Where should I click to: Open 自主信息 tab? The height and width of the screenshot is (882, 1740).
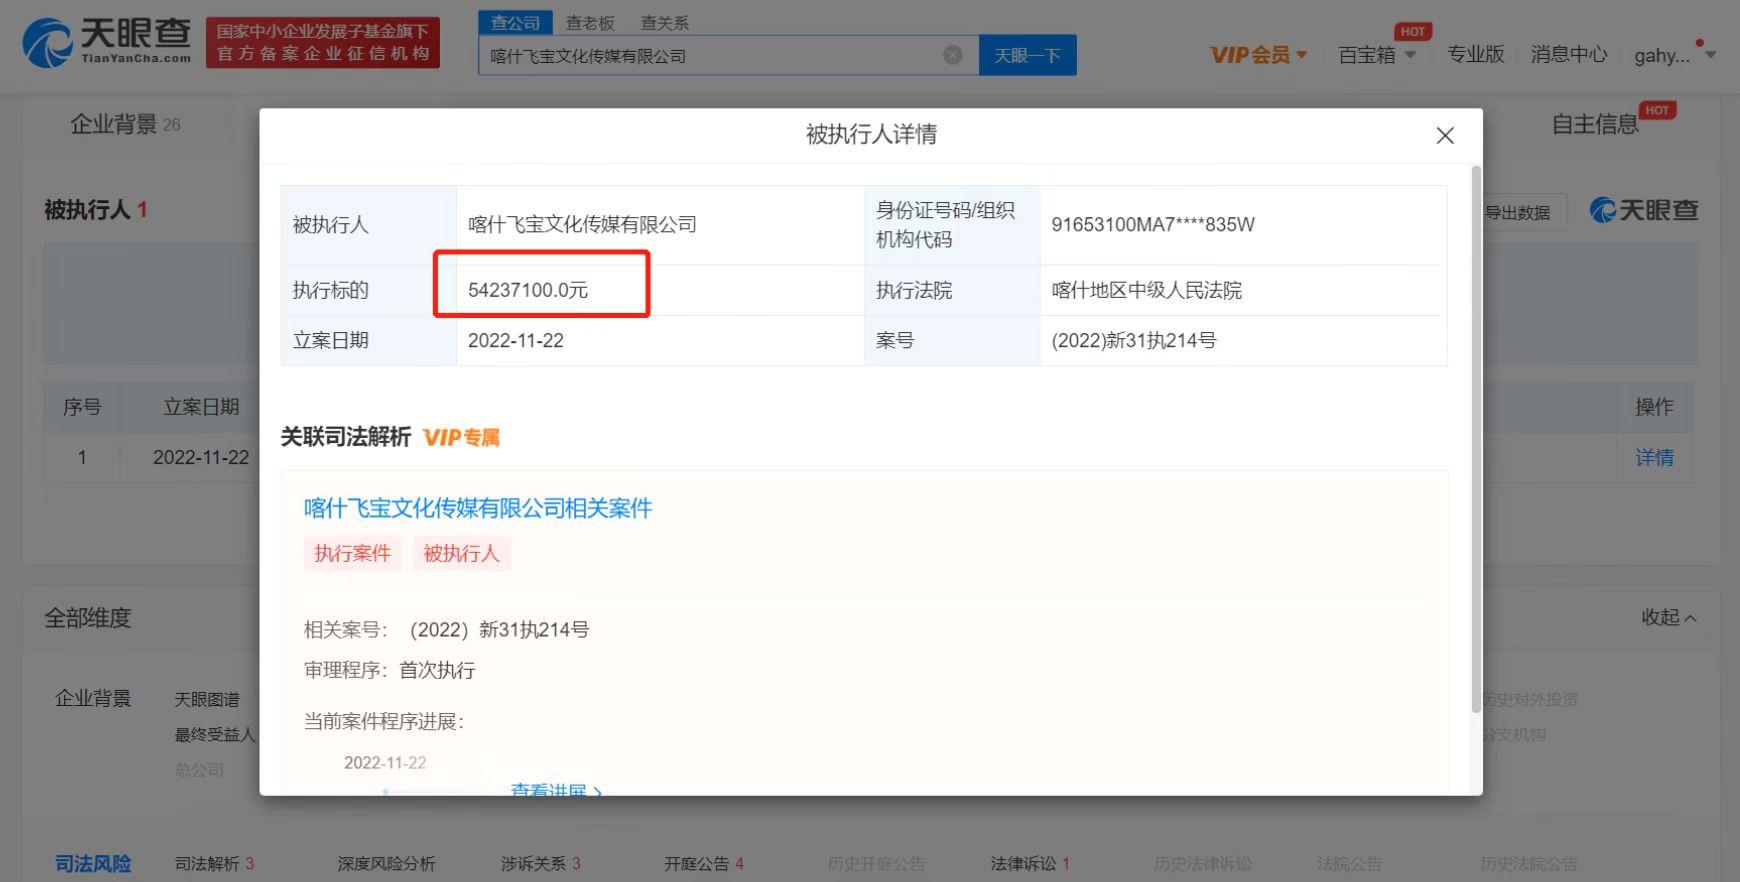point(1595,124)
